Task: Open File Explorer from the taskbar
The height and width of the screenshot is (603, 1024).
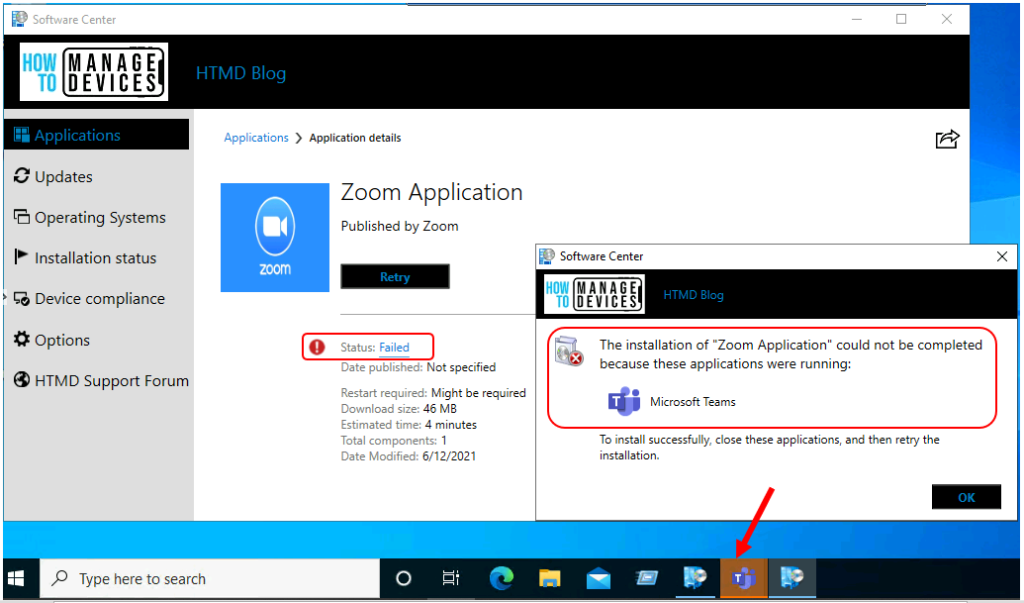Action: point(549,579)
